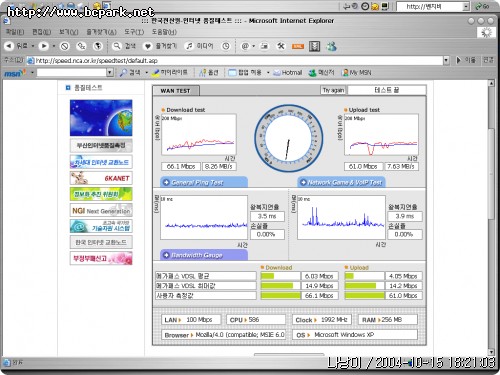Click the Back arrow toolbar icon
The height and width of the screenshot is (375, 500).
pos(9,46)
